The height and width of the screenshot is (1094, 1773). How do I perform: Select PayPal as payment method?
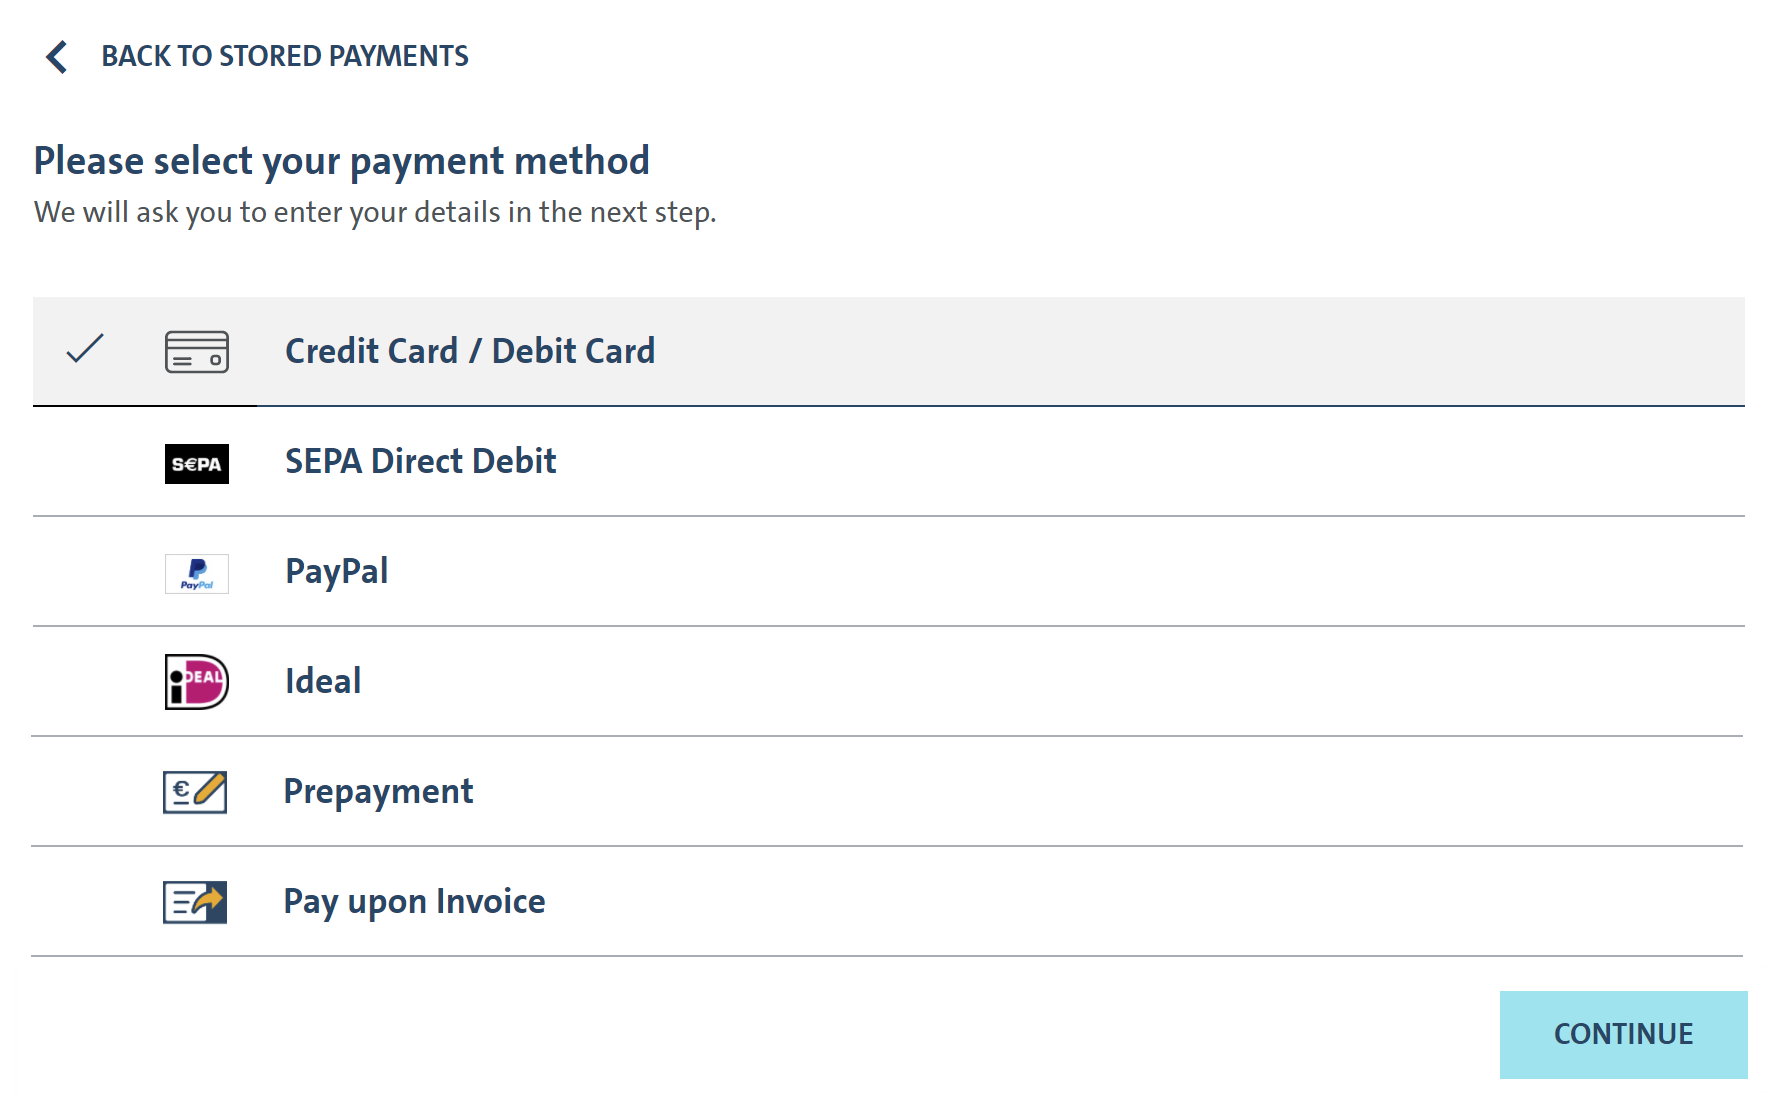(336, 572)
